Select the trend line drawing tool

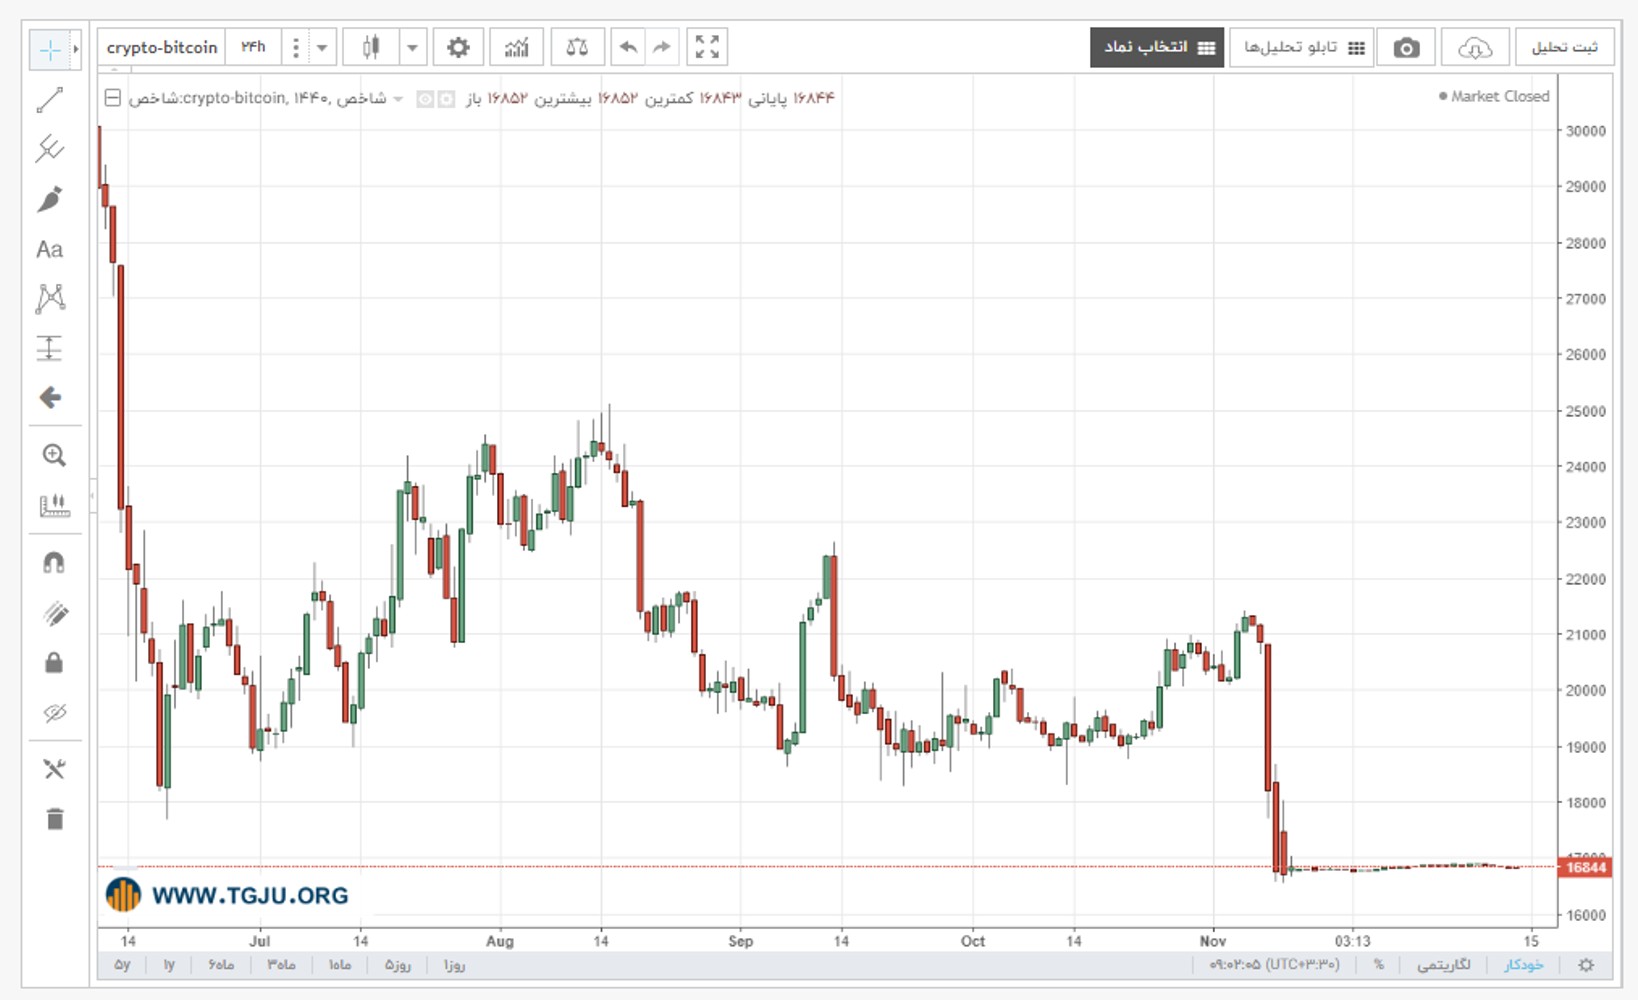coord(50,100)
